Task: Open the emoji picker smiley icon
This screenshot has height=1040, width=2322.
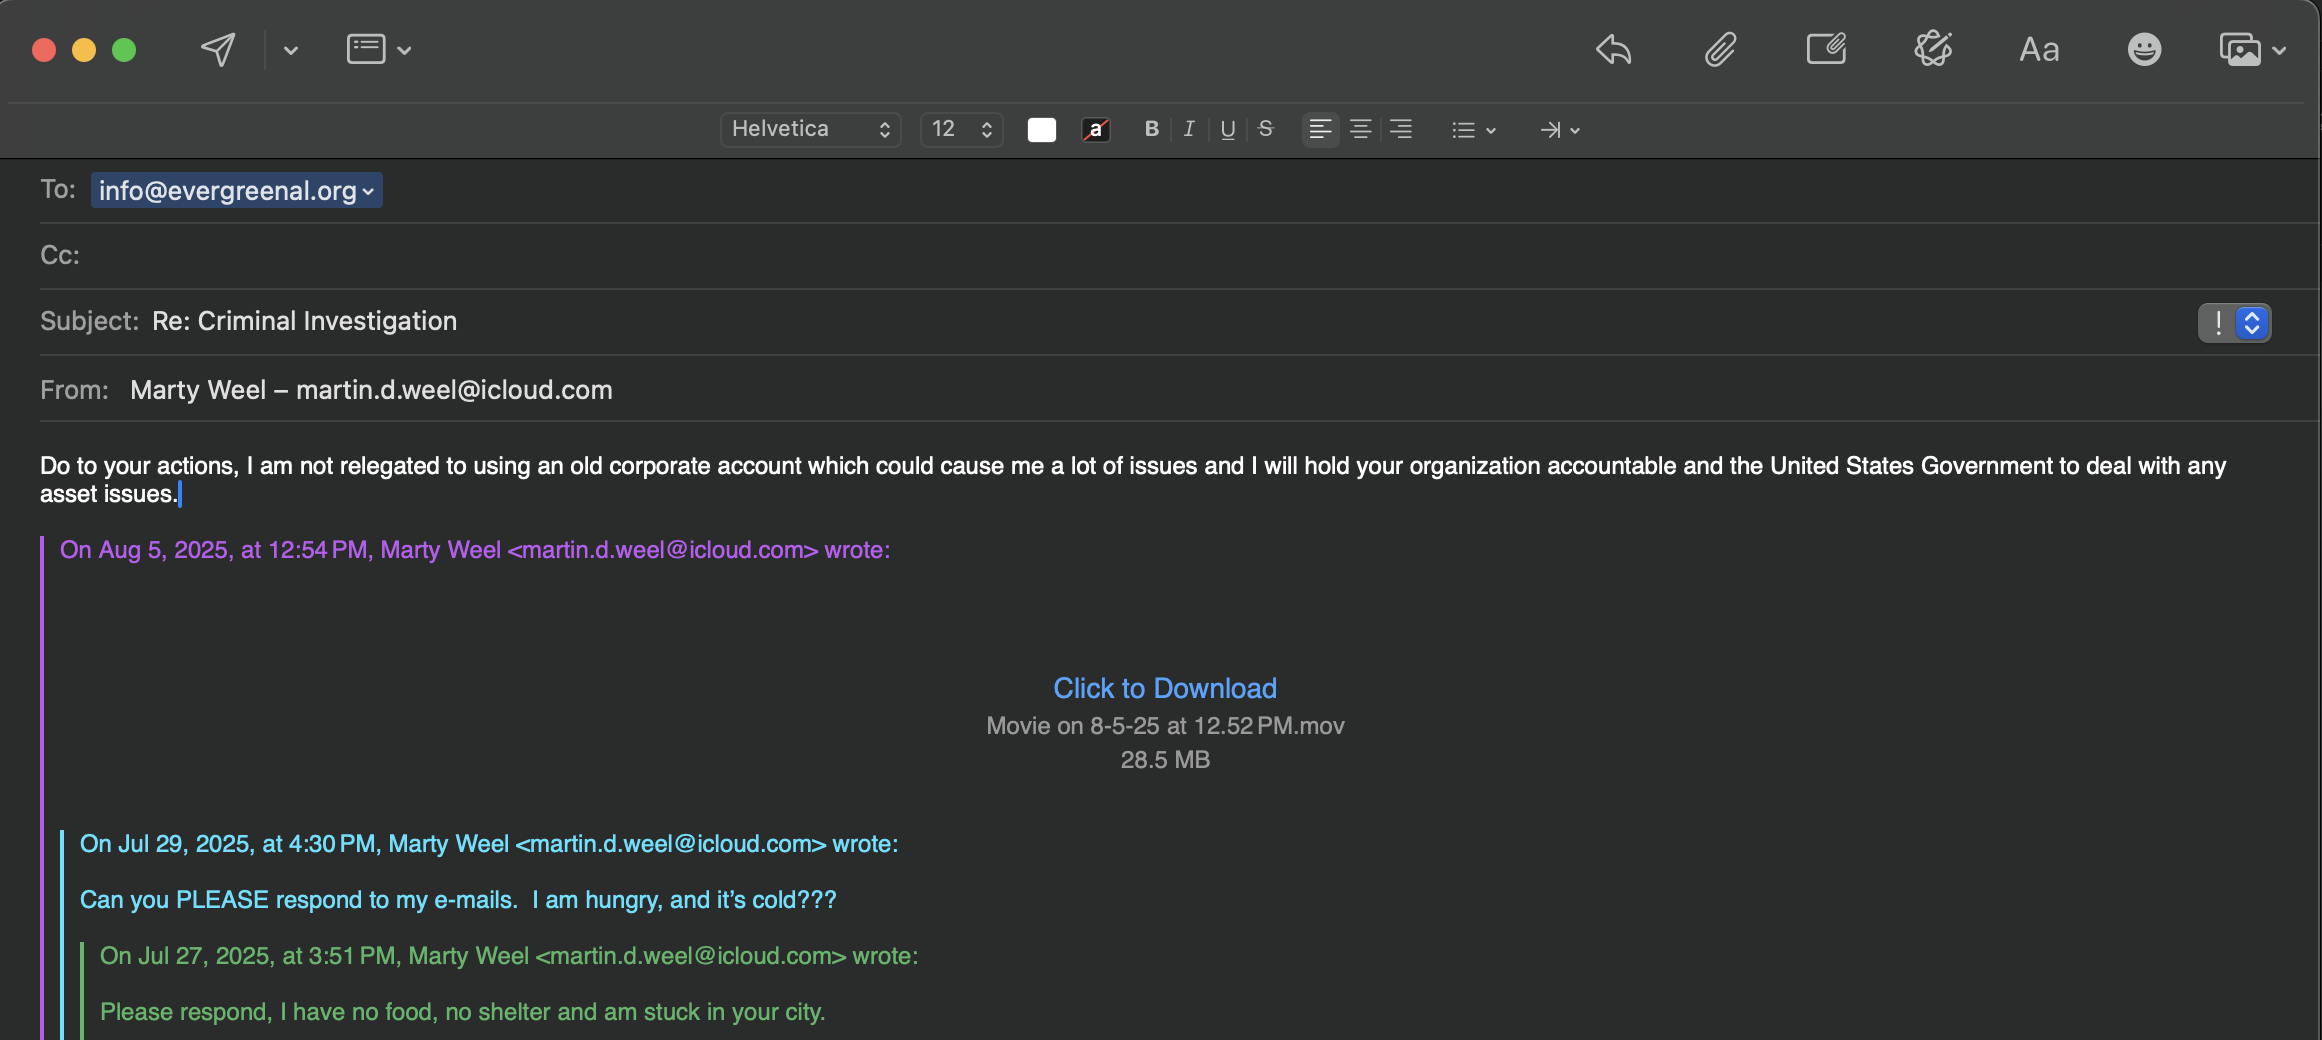Action: (2144, 49)
